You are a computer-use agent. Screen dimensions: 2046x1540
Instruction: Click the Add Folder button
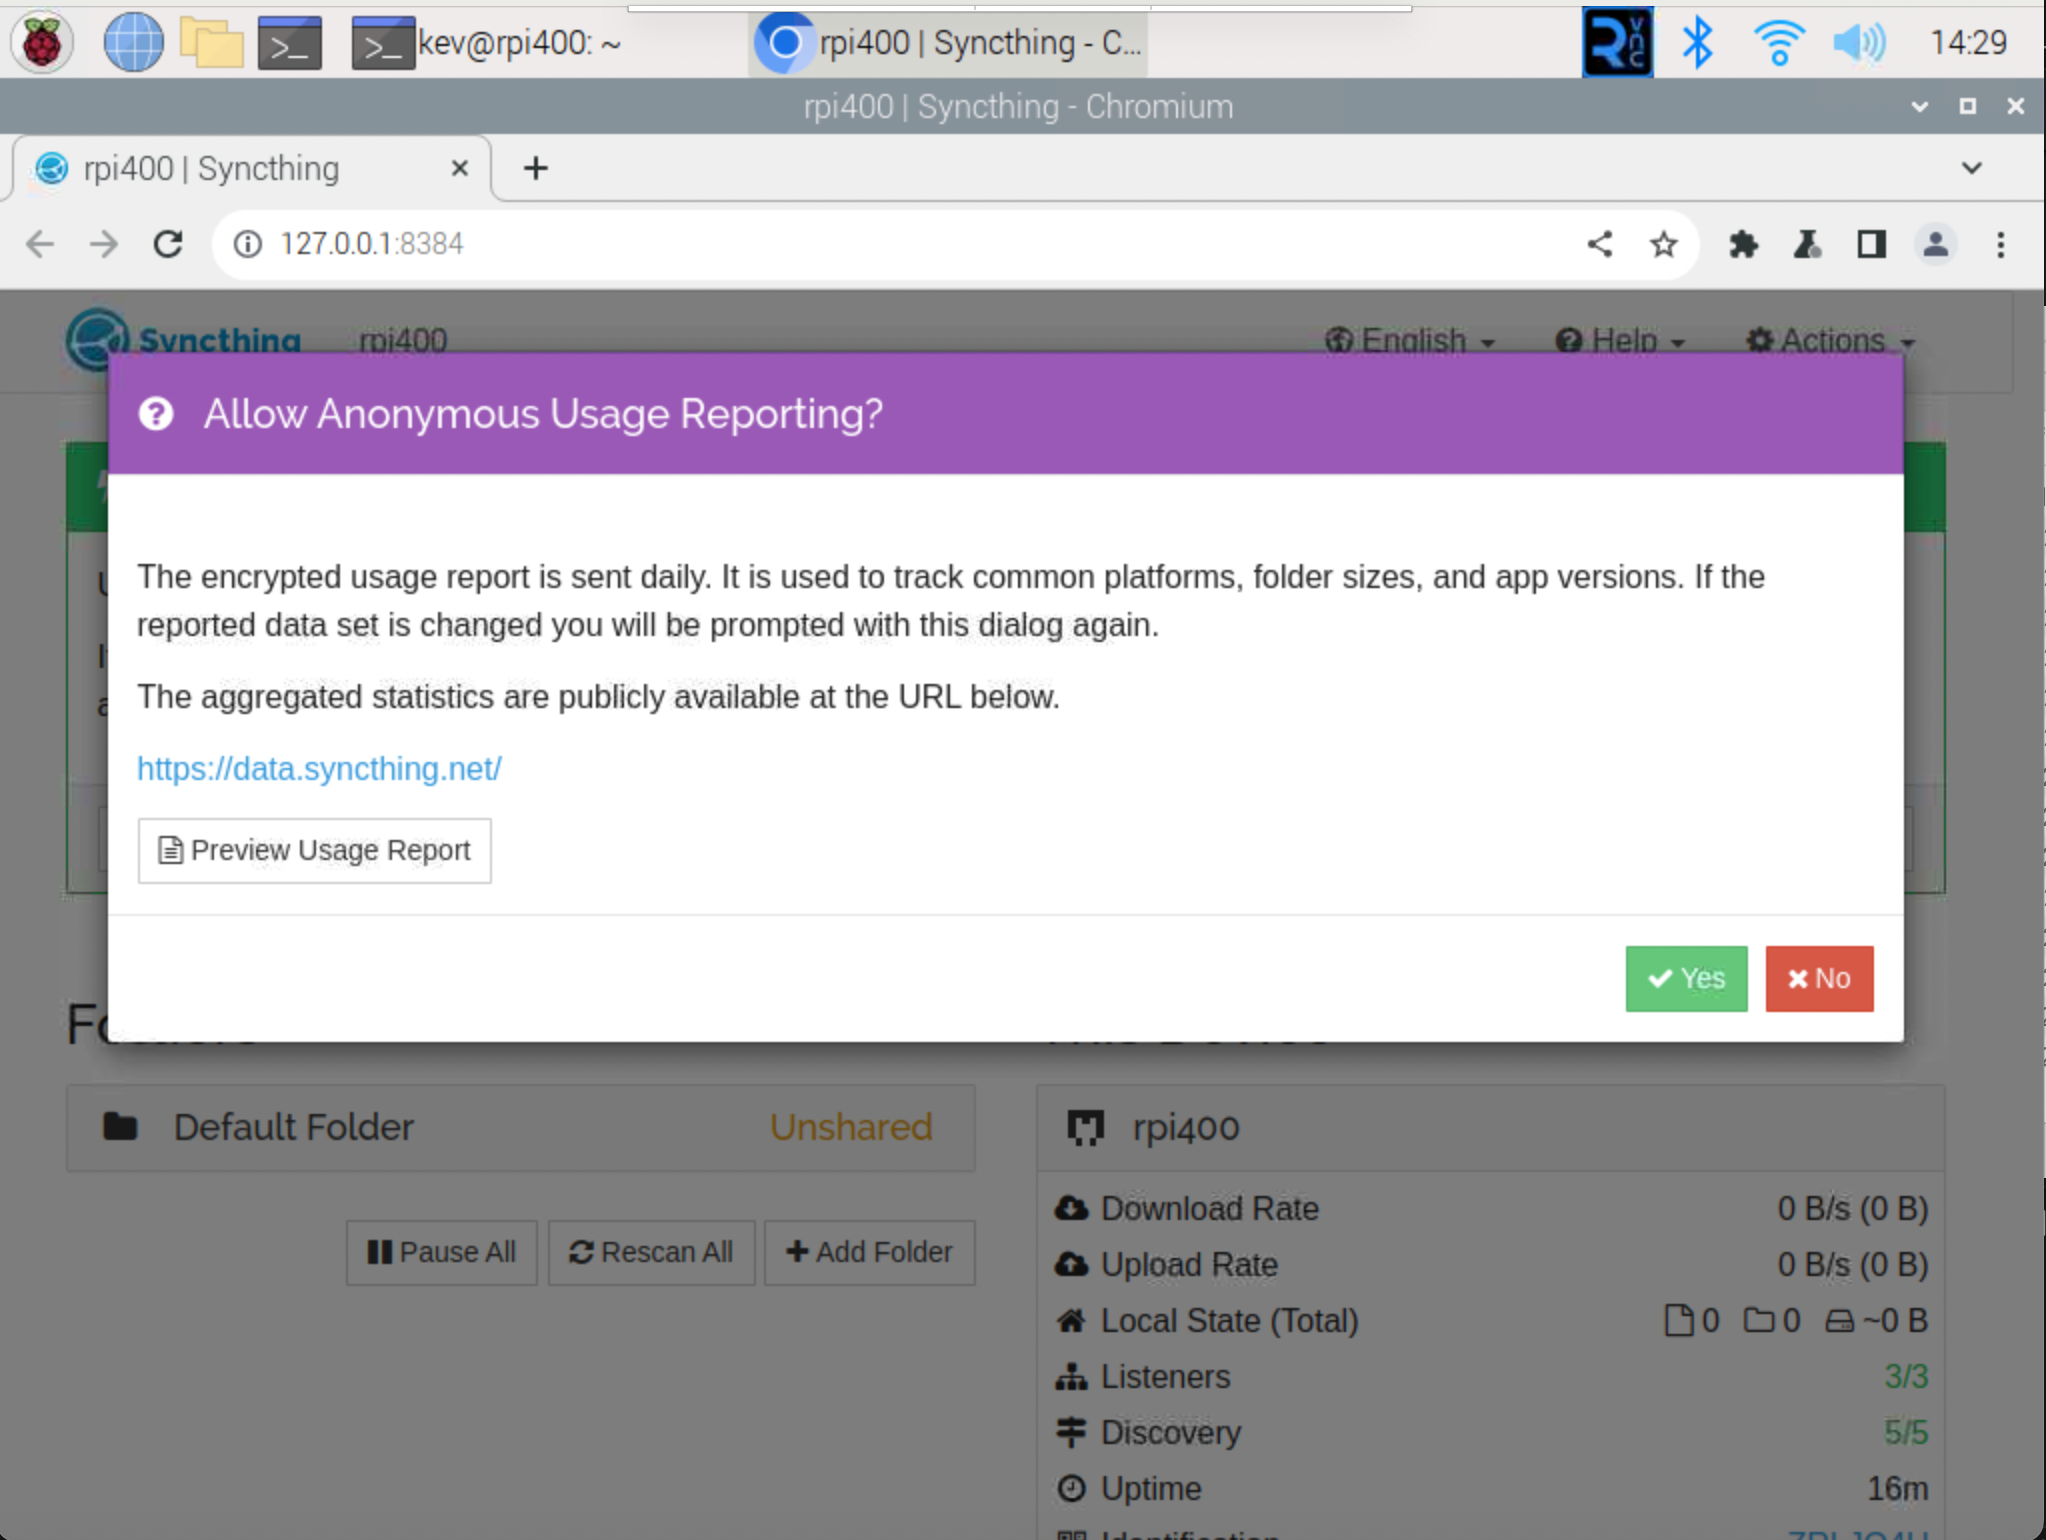point(869,1250)
